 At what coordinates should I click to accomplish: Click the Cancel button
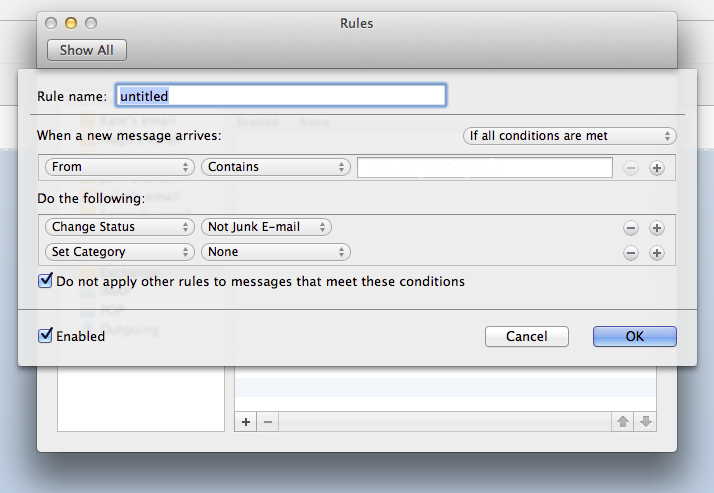[526, 336]
